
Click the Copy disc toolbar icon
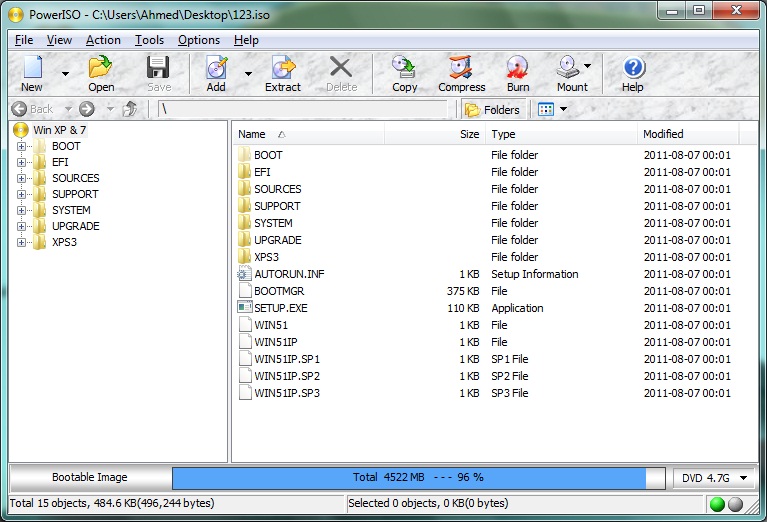[x=404, y=67]
